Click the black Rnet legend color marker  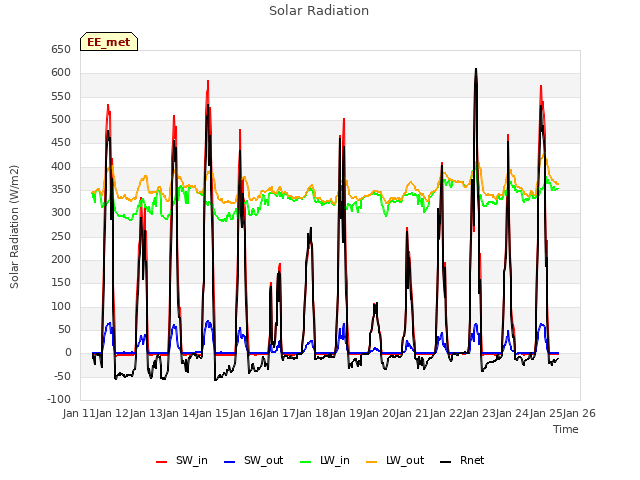[x=446, y=462]
